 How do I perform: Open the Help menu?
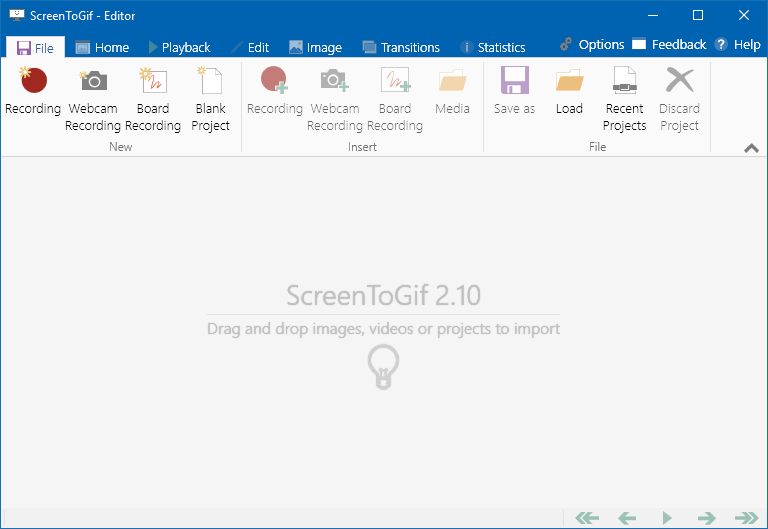coord(738,45)
